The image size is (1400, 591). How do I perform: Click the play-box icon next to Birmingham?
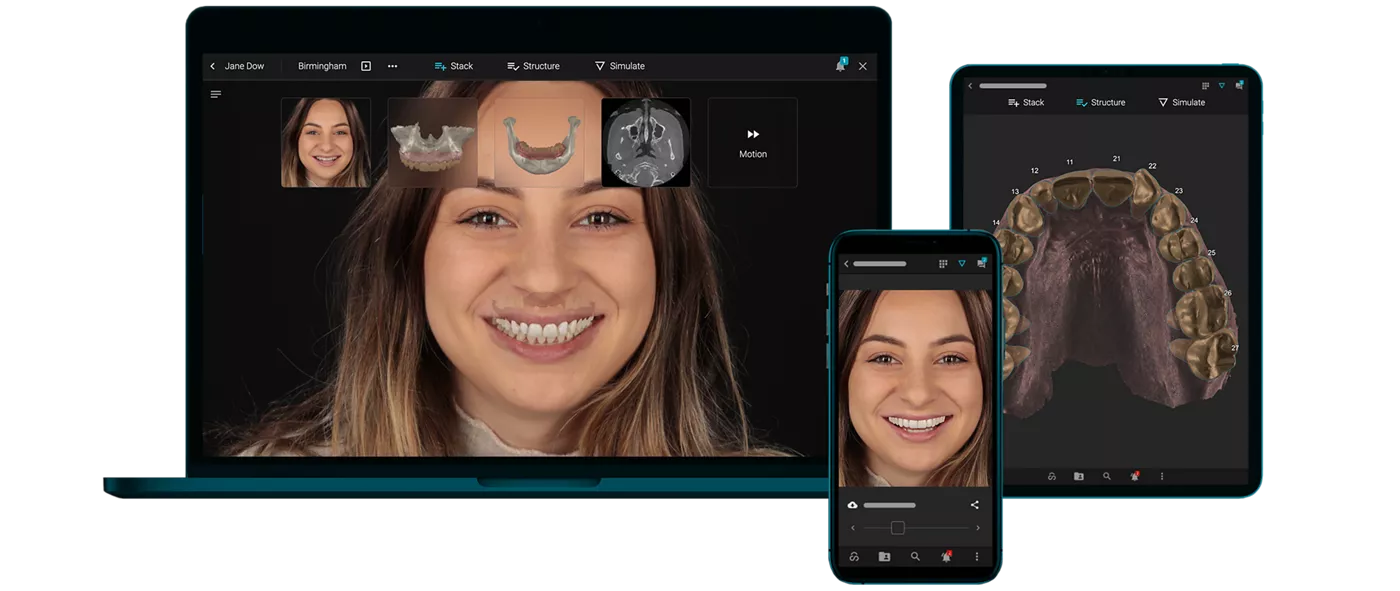tap(366, 66)
